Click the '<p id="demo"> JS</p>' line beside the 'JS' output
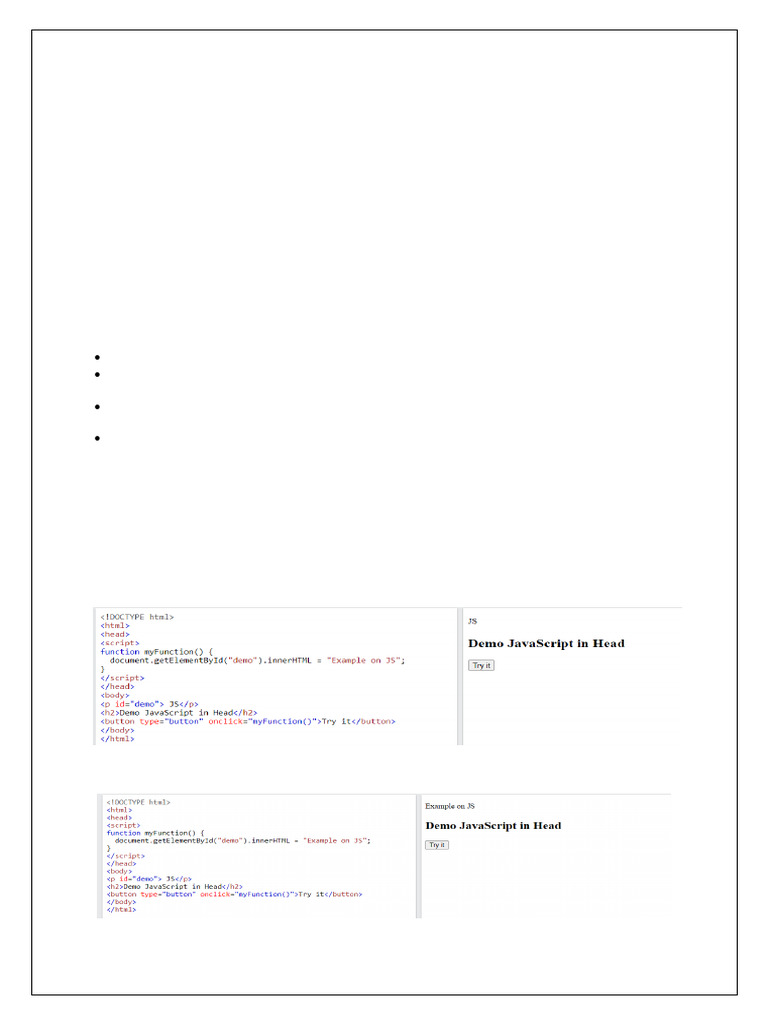This screenshot has width=768, height=1024. pos(150,704)
